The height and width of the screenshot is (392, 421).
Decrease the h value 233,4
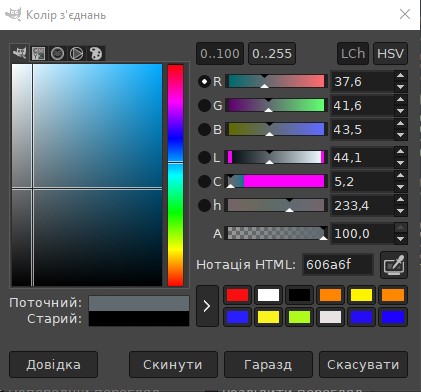[401, 211]
